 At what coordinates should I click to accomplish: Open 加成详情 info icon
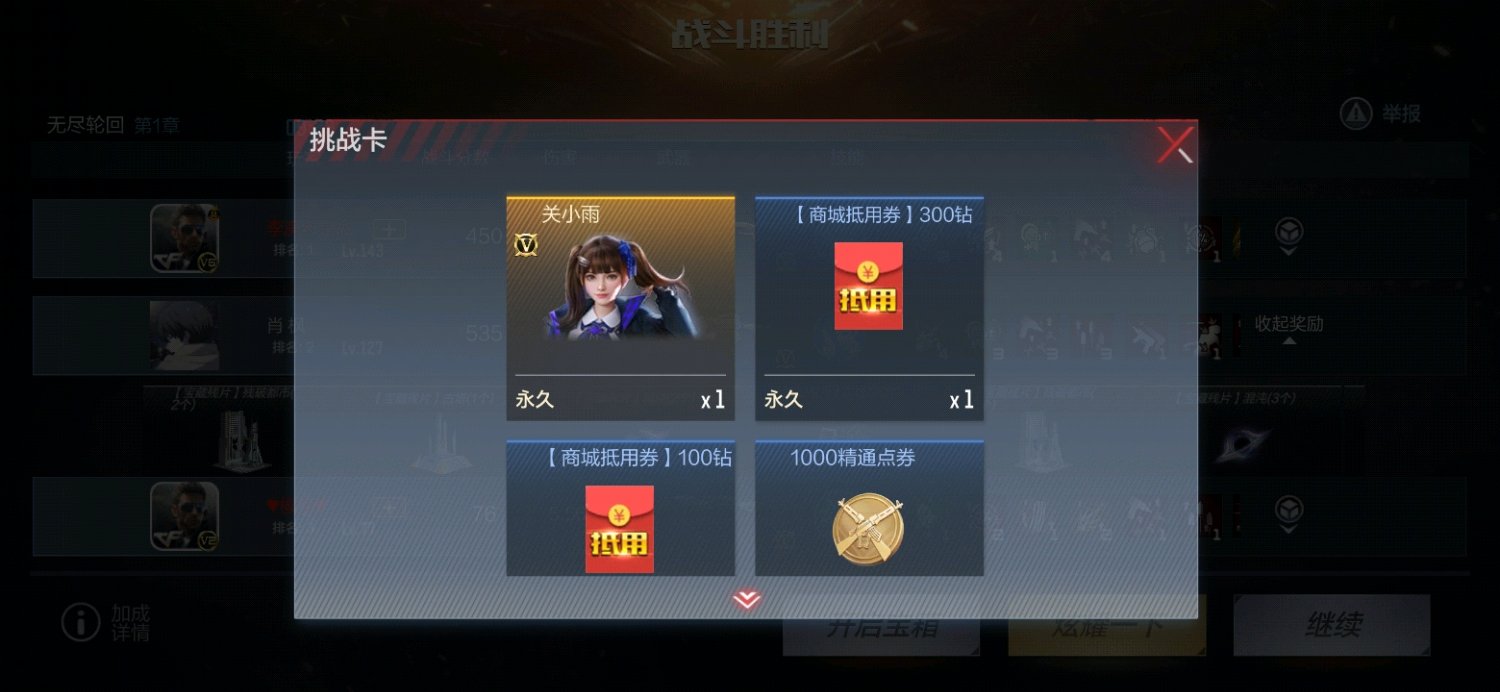point(80,622)
